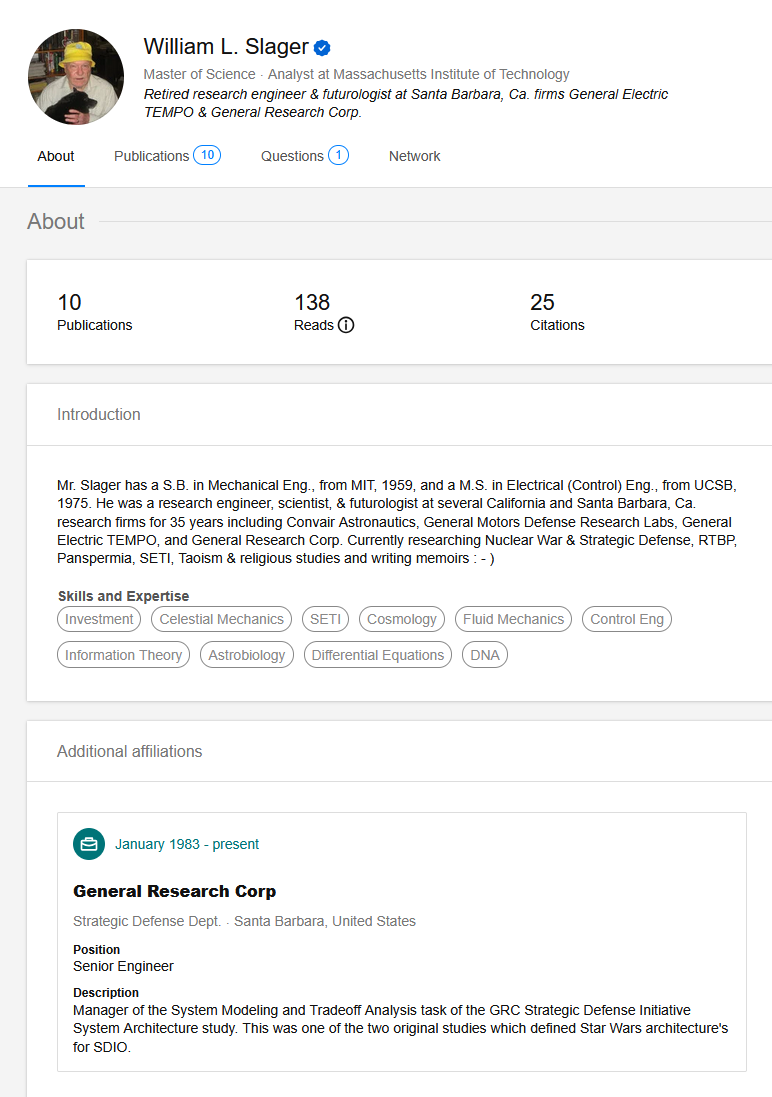This screenshot has width=772, height=1097.
Task: Click the publications count badge 10
Action: pos(207,155)
